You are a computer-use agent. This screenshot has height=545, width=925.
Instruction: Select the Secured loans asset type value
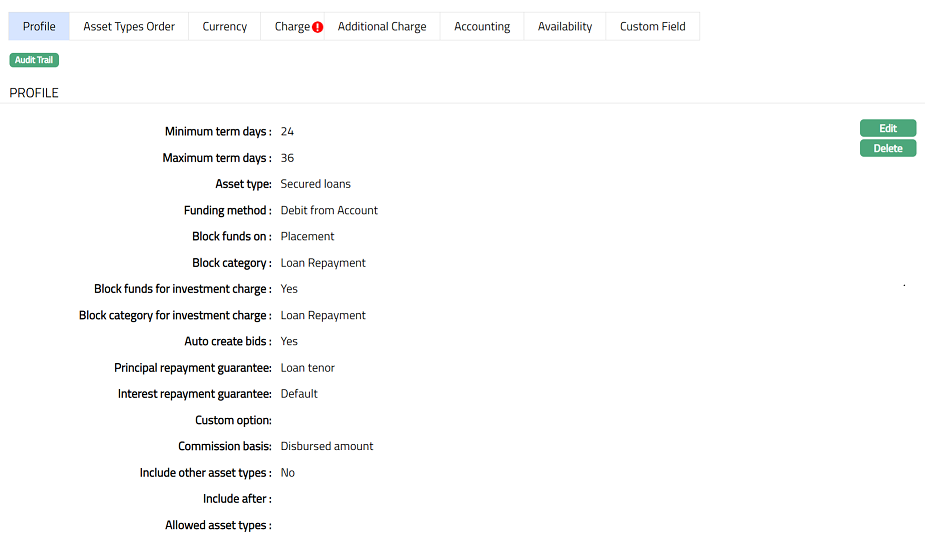[x=315, y=184]
